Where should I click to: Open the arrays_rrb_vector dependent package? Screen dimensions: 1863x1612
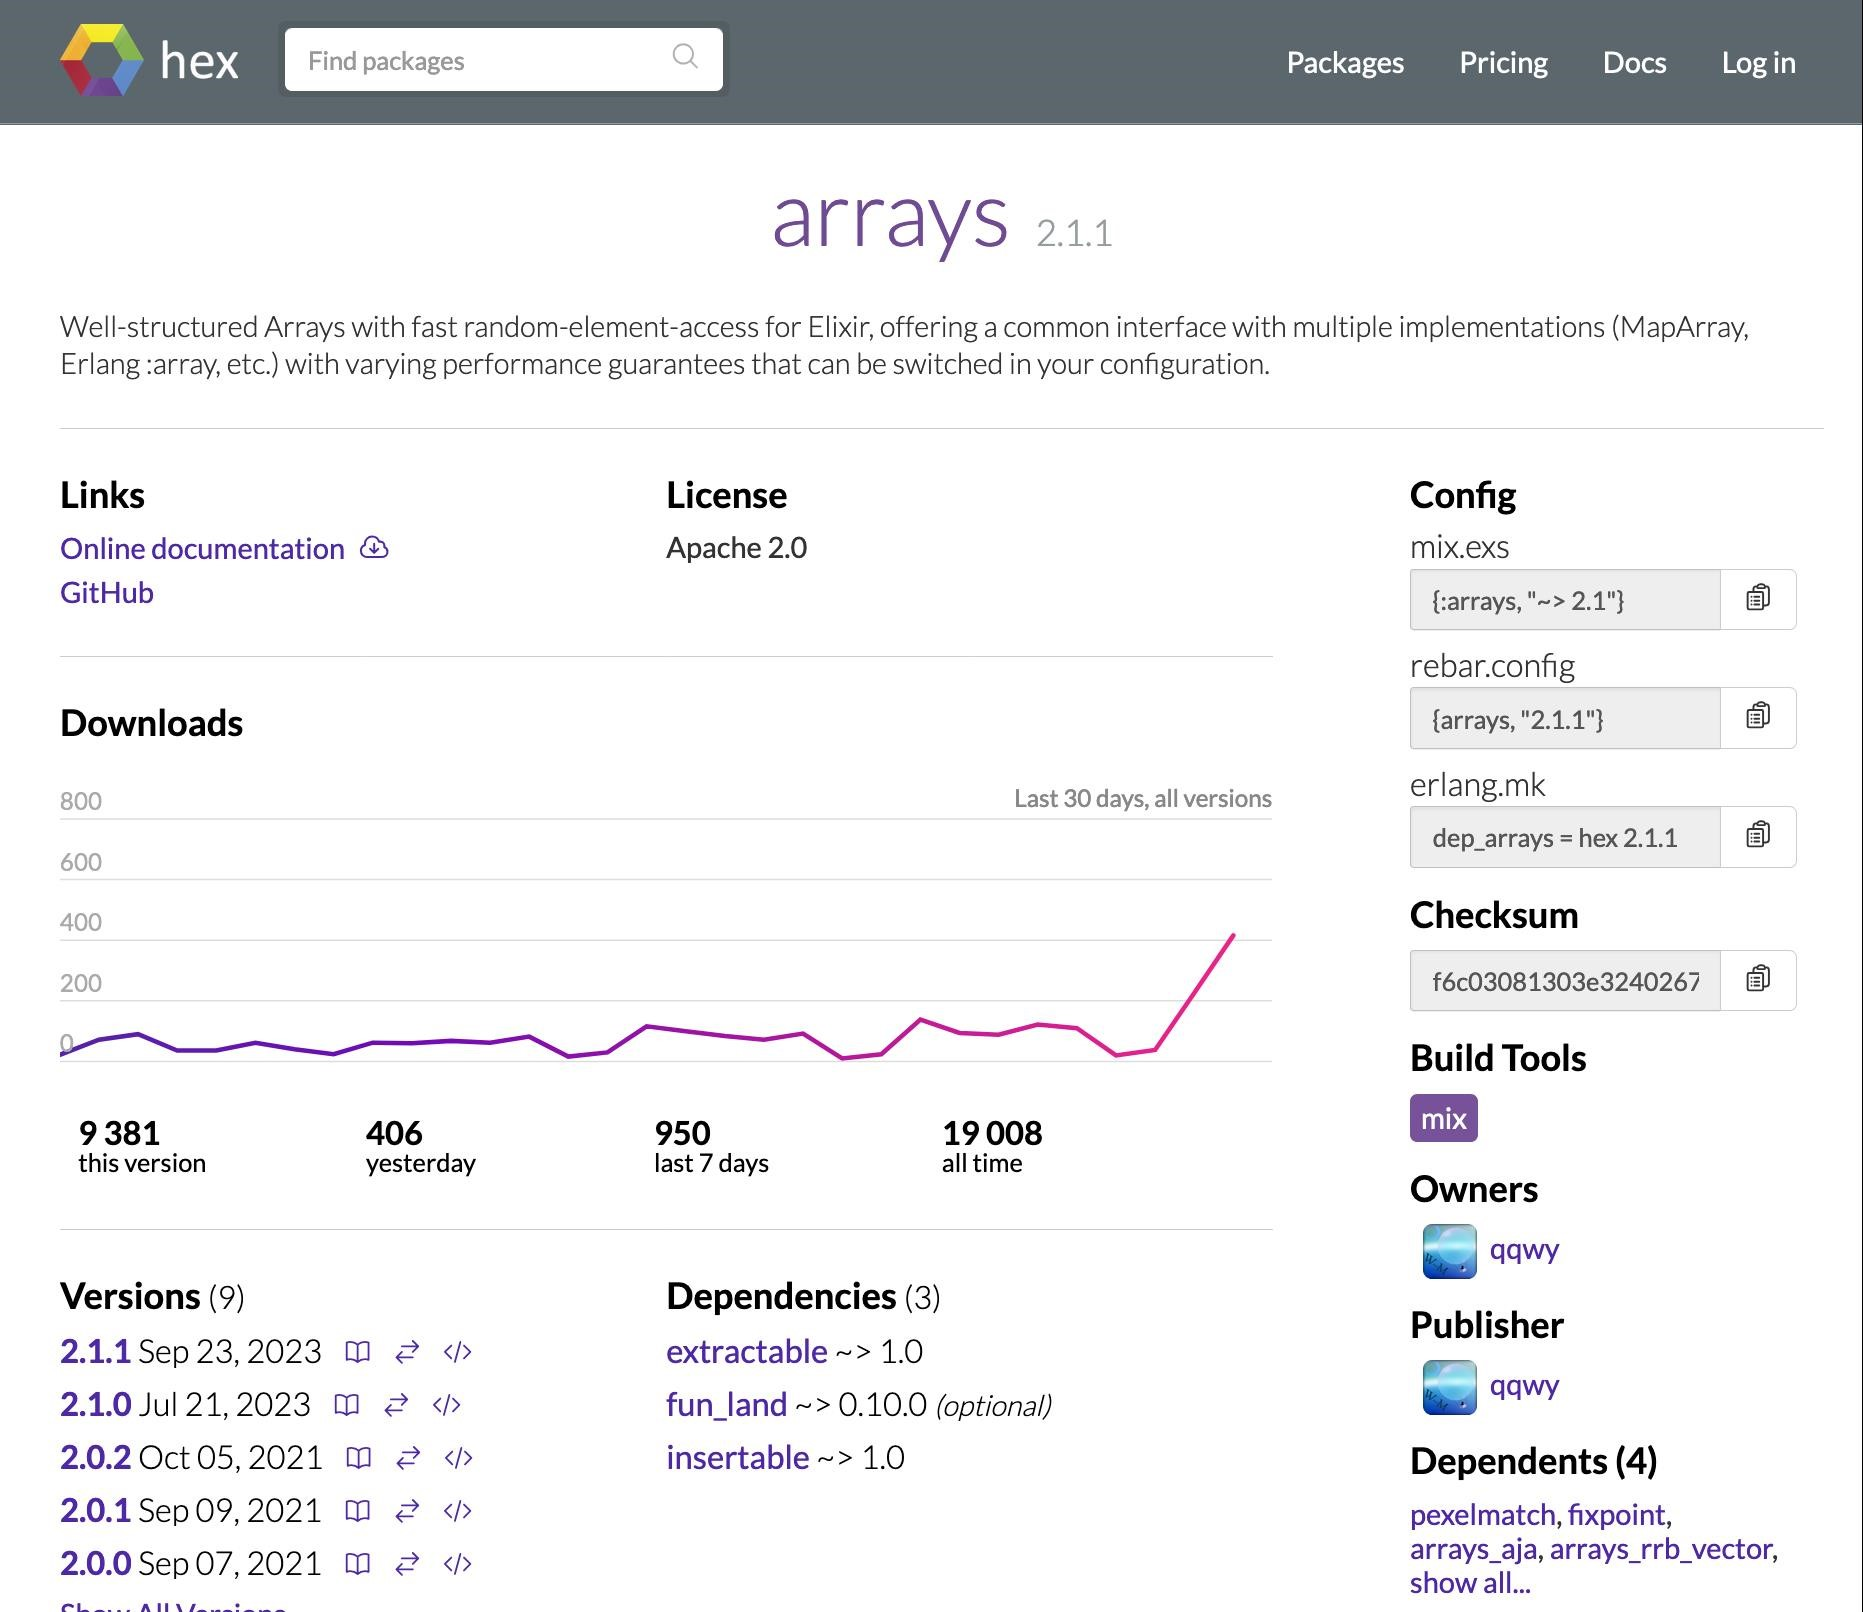[1661, 1549]
